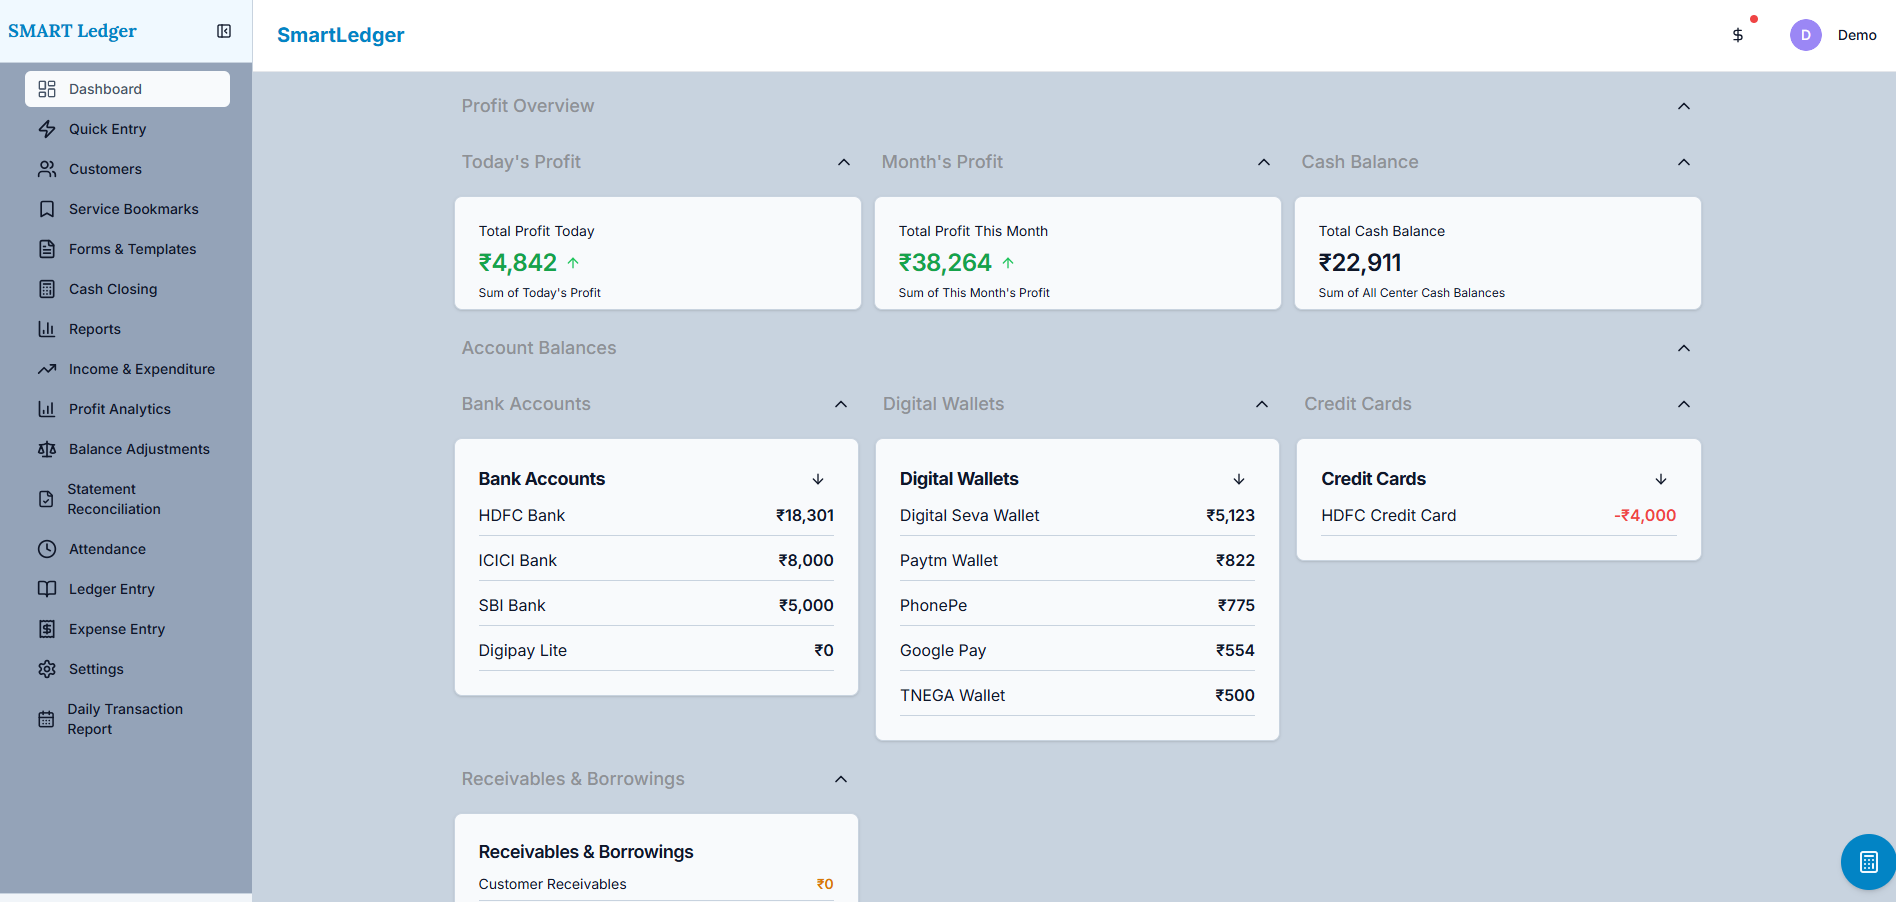
Task: Collapse the Today's Profit panel
Action: (x=844, y=162)
